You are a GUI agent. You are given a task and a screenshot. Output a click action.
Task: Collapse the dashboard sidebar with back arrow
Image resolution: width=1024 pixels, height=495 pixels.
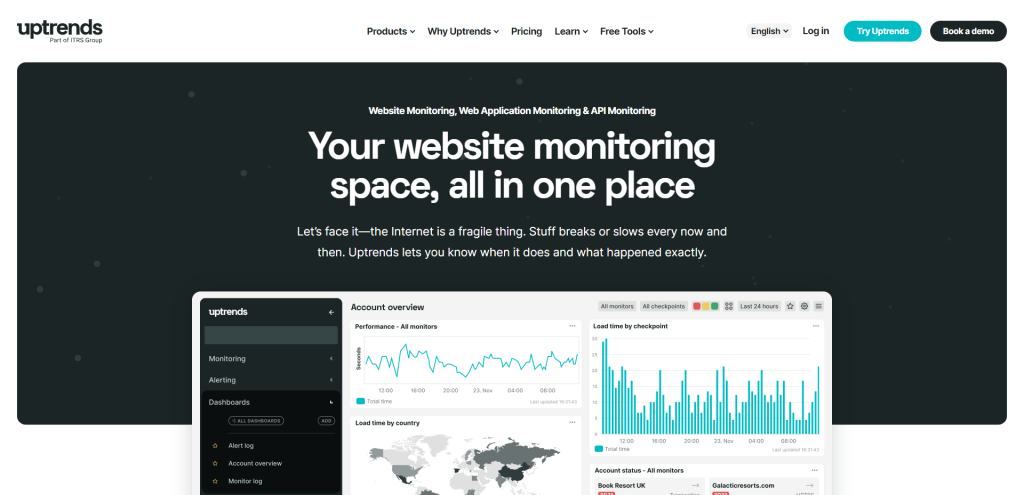pyautogui.click(x=332, y=312)
